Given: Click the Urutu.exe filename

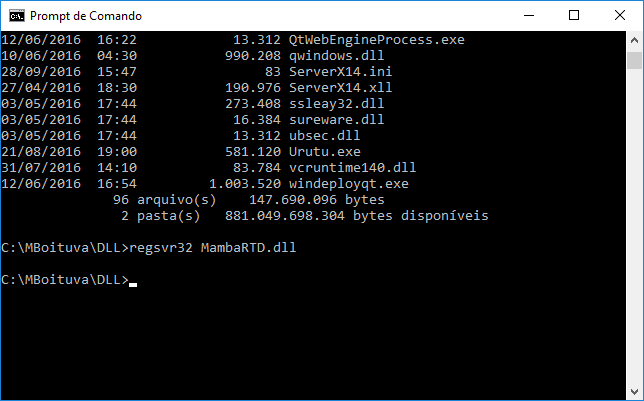Looking at the screenshot, I should tap(324, 152).
